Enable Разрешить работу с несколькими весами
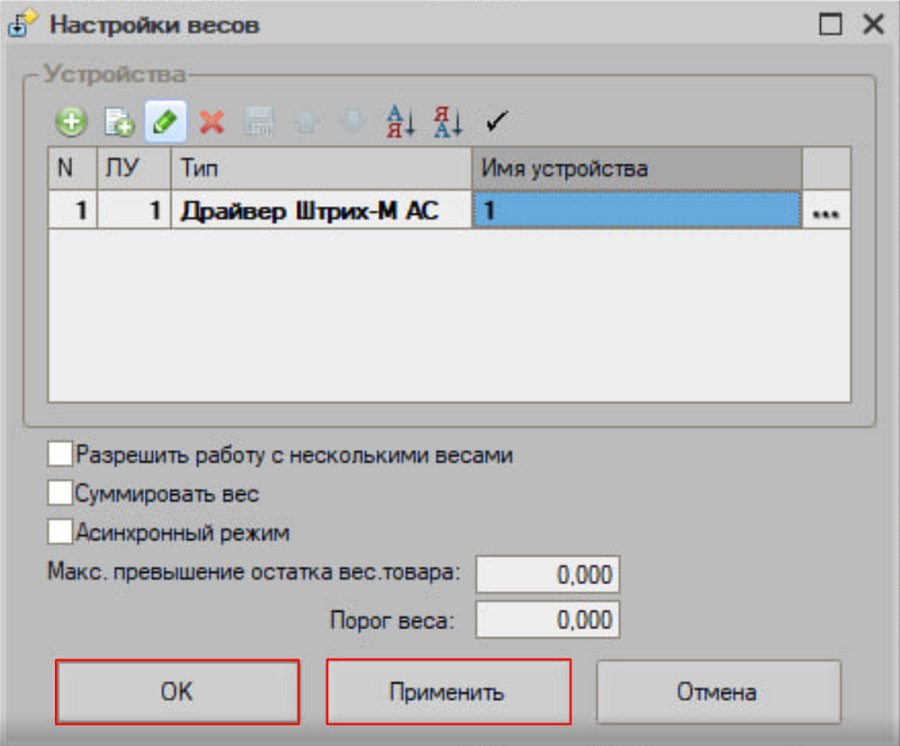 pyautogui.click(x=60, y=454)
